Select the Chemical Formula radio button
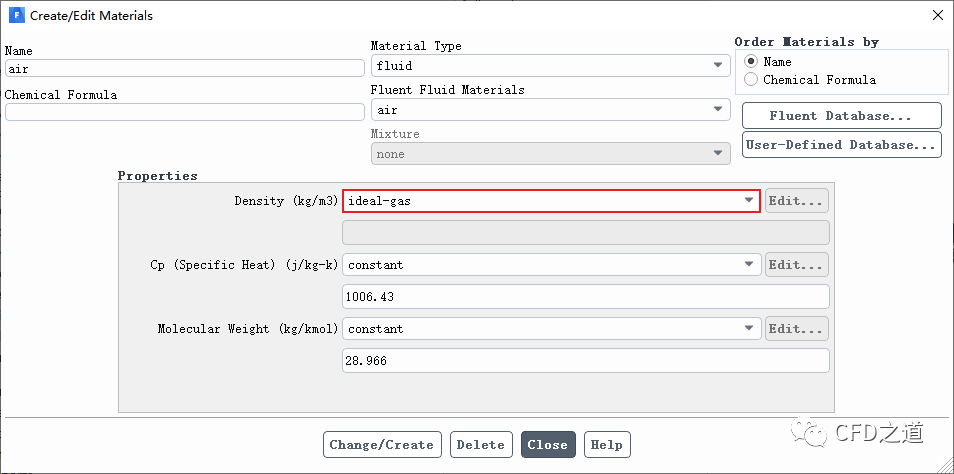 coord(751,80)
